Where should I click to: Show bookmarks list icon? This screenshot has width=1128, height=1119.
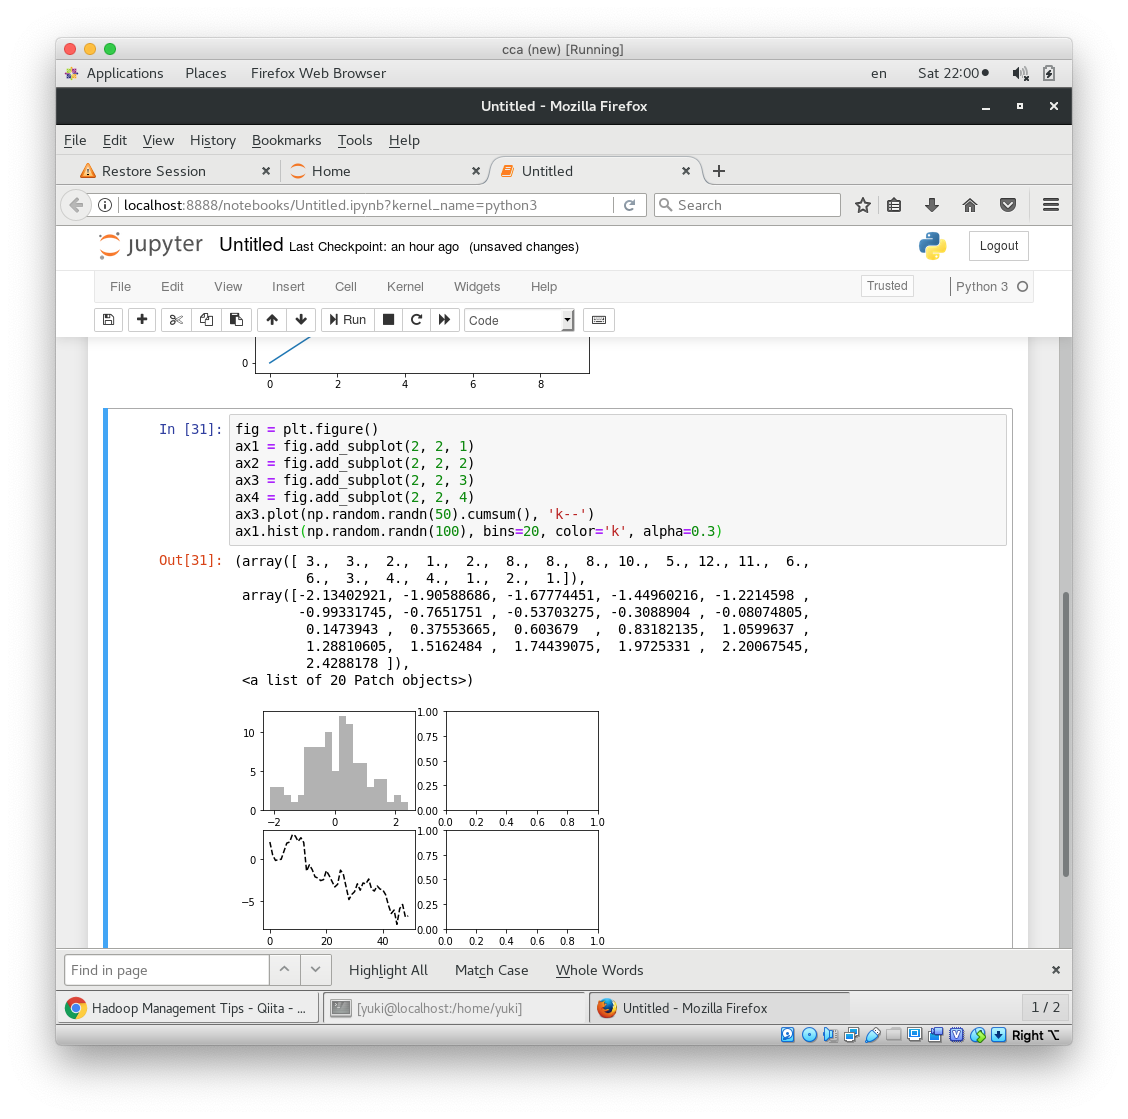coord(894,205)
